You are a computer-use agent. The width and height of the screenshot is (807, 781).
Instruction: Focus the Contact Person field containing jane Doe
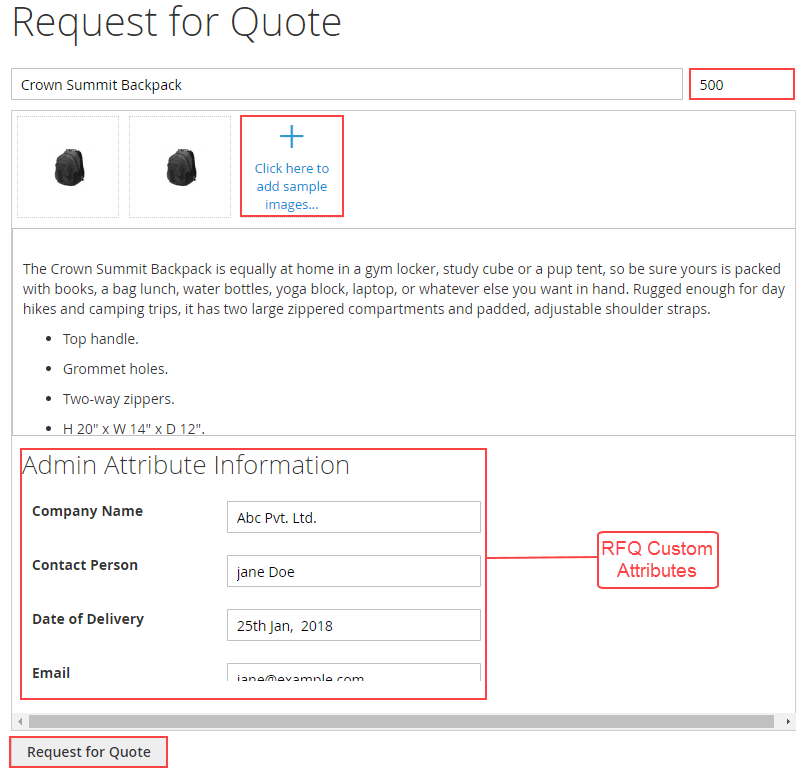coord(353,572)
